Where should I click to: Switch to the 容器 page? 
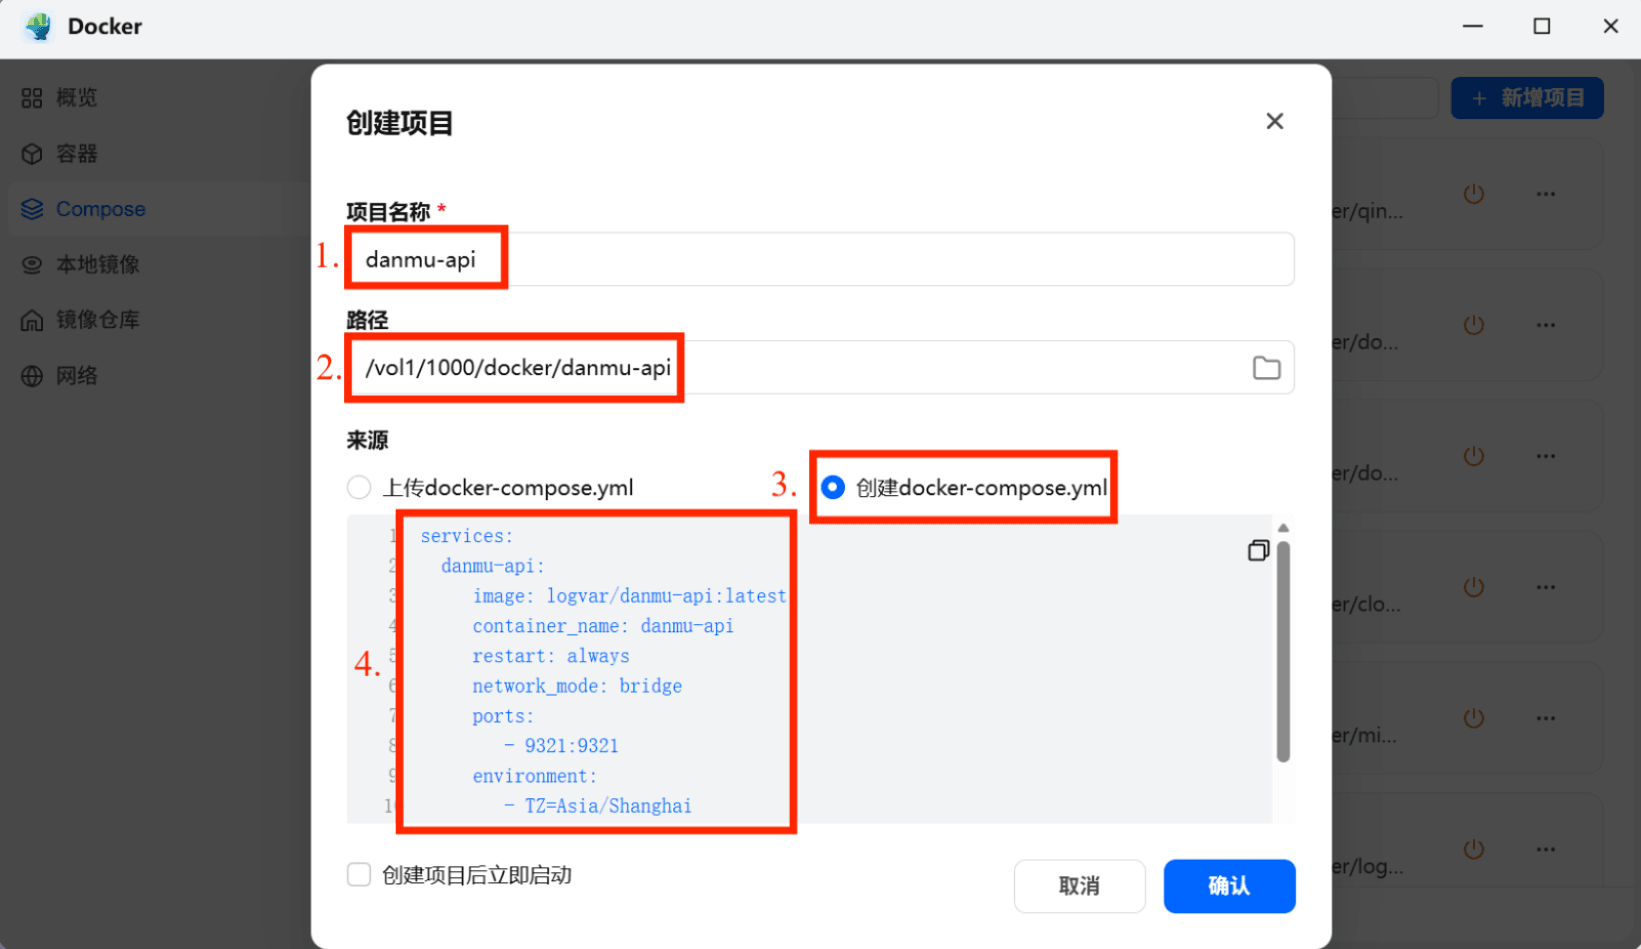pos(31,153)
